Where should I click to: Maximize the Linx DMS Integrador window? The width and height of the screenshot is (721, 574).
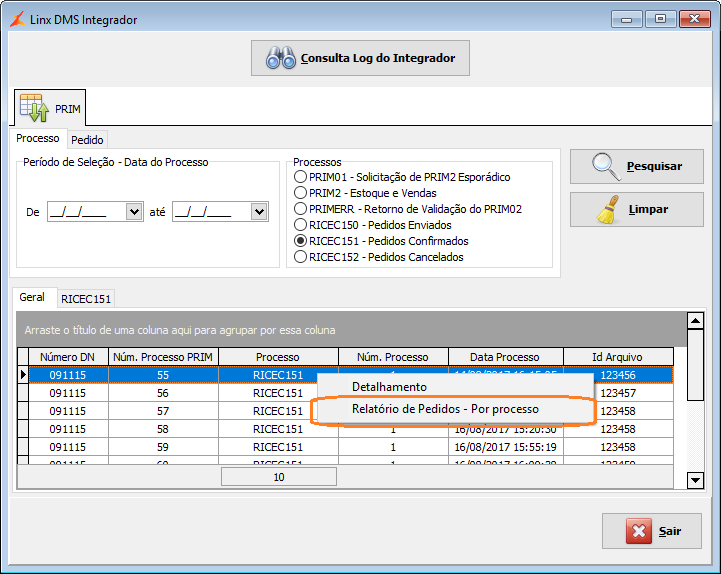(660, 19)
